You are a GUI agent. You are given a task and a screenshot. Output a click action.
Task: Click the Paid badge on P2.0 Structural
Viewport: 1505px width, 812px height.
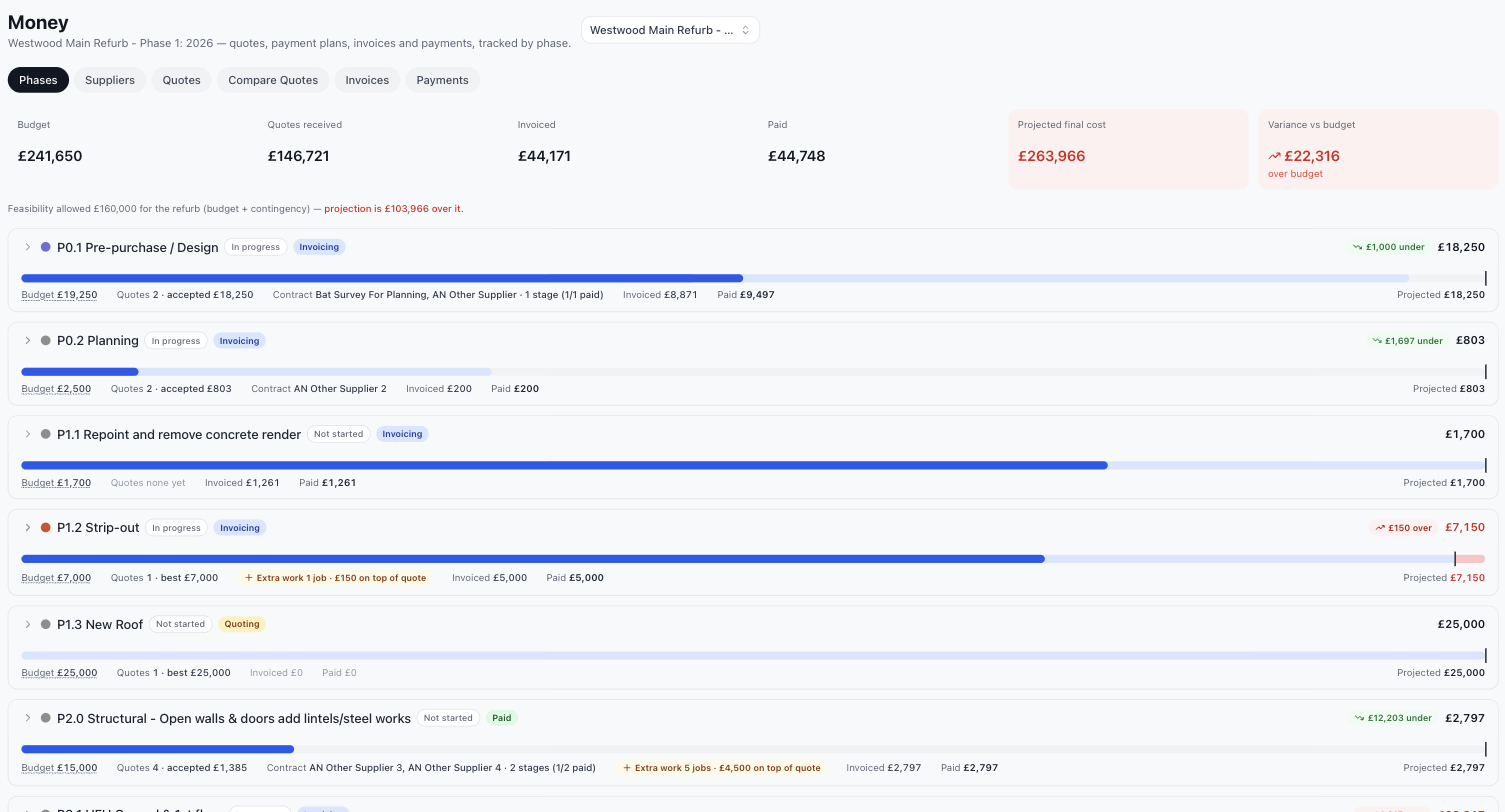[x=502, y=718]
